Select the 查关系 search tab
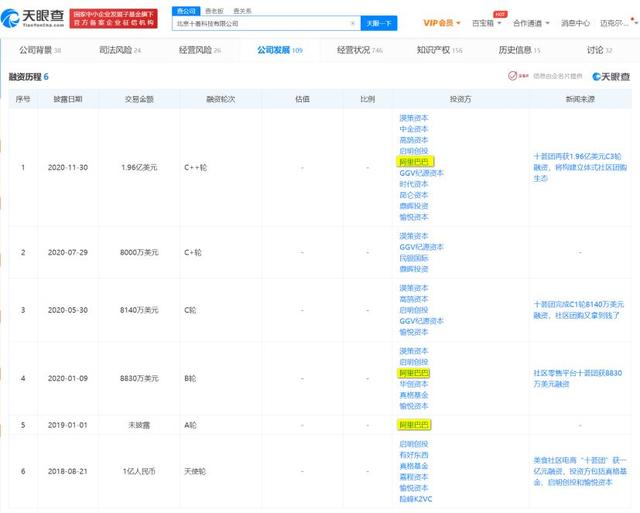This screenshot has width=640, height=513. point(242,11)
